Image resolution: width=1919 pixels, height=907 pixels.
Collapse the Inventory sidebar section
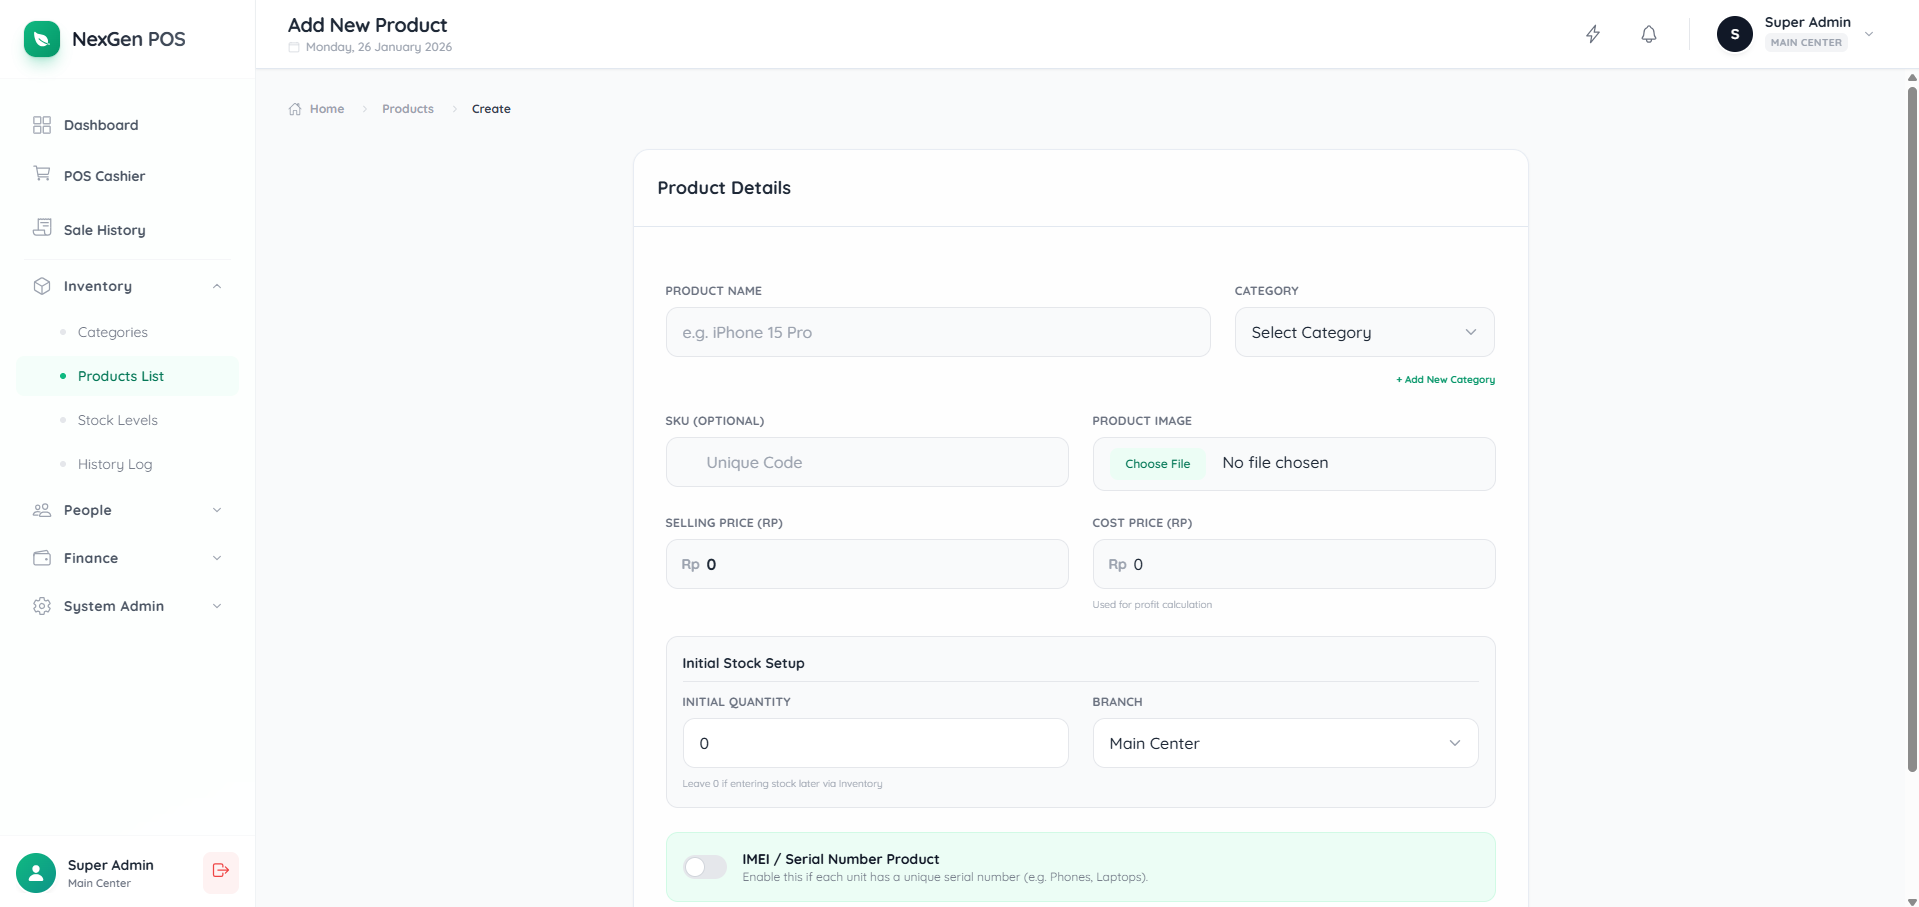point(217,285)
